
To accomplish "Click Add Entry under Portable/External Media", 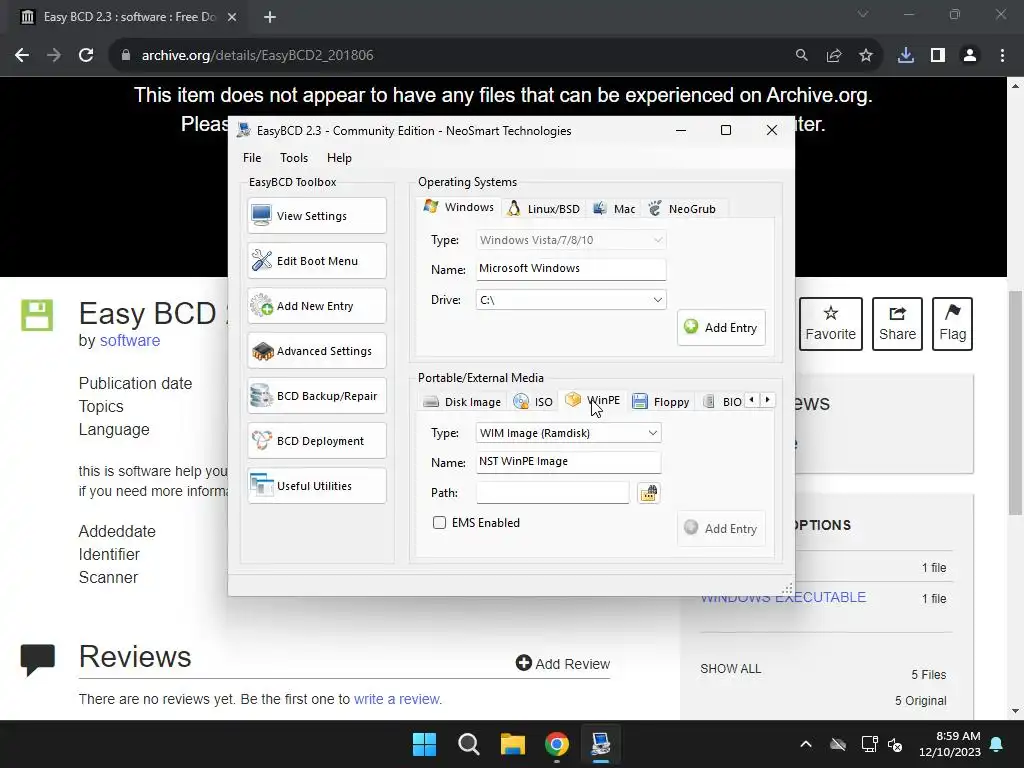I will [721, 528].
